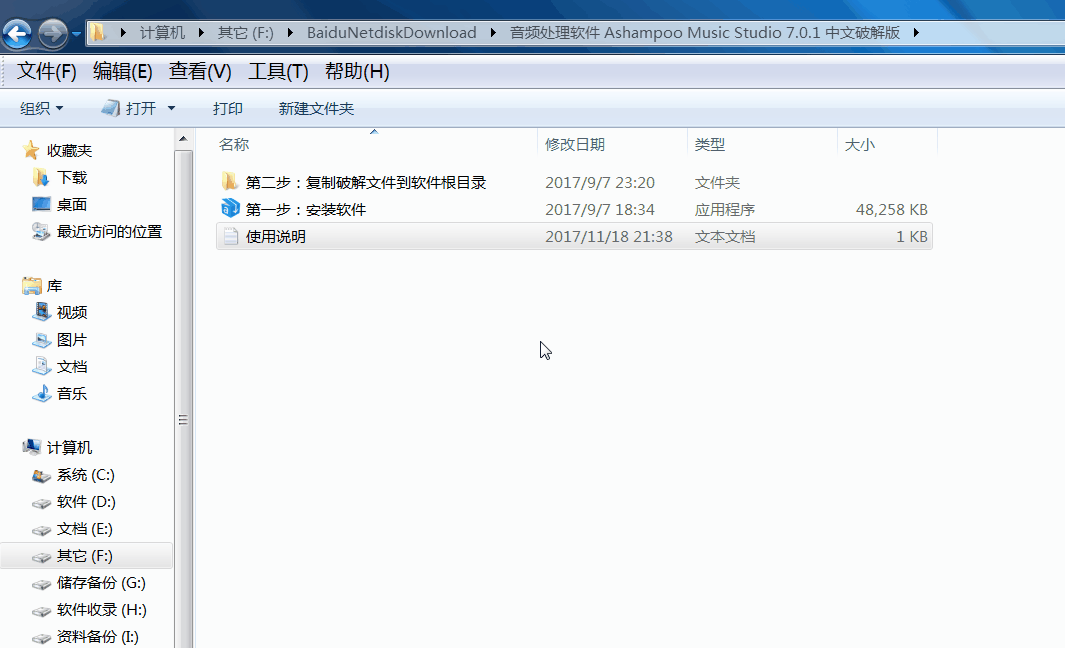Click navigation pane scrollbar up arrow
This screenshot has width=1065, height=648.
(x=183, y=139)
